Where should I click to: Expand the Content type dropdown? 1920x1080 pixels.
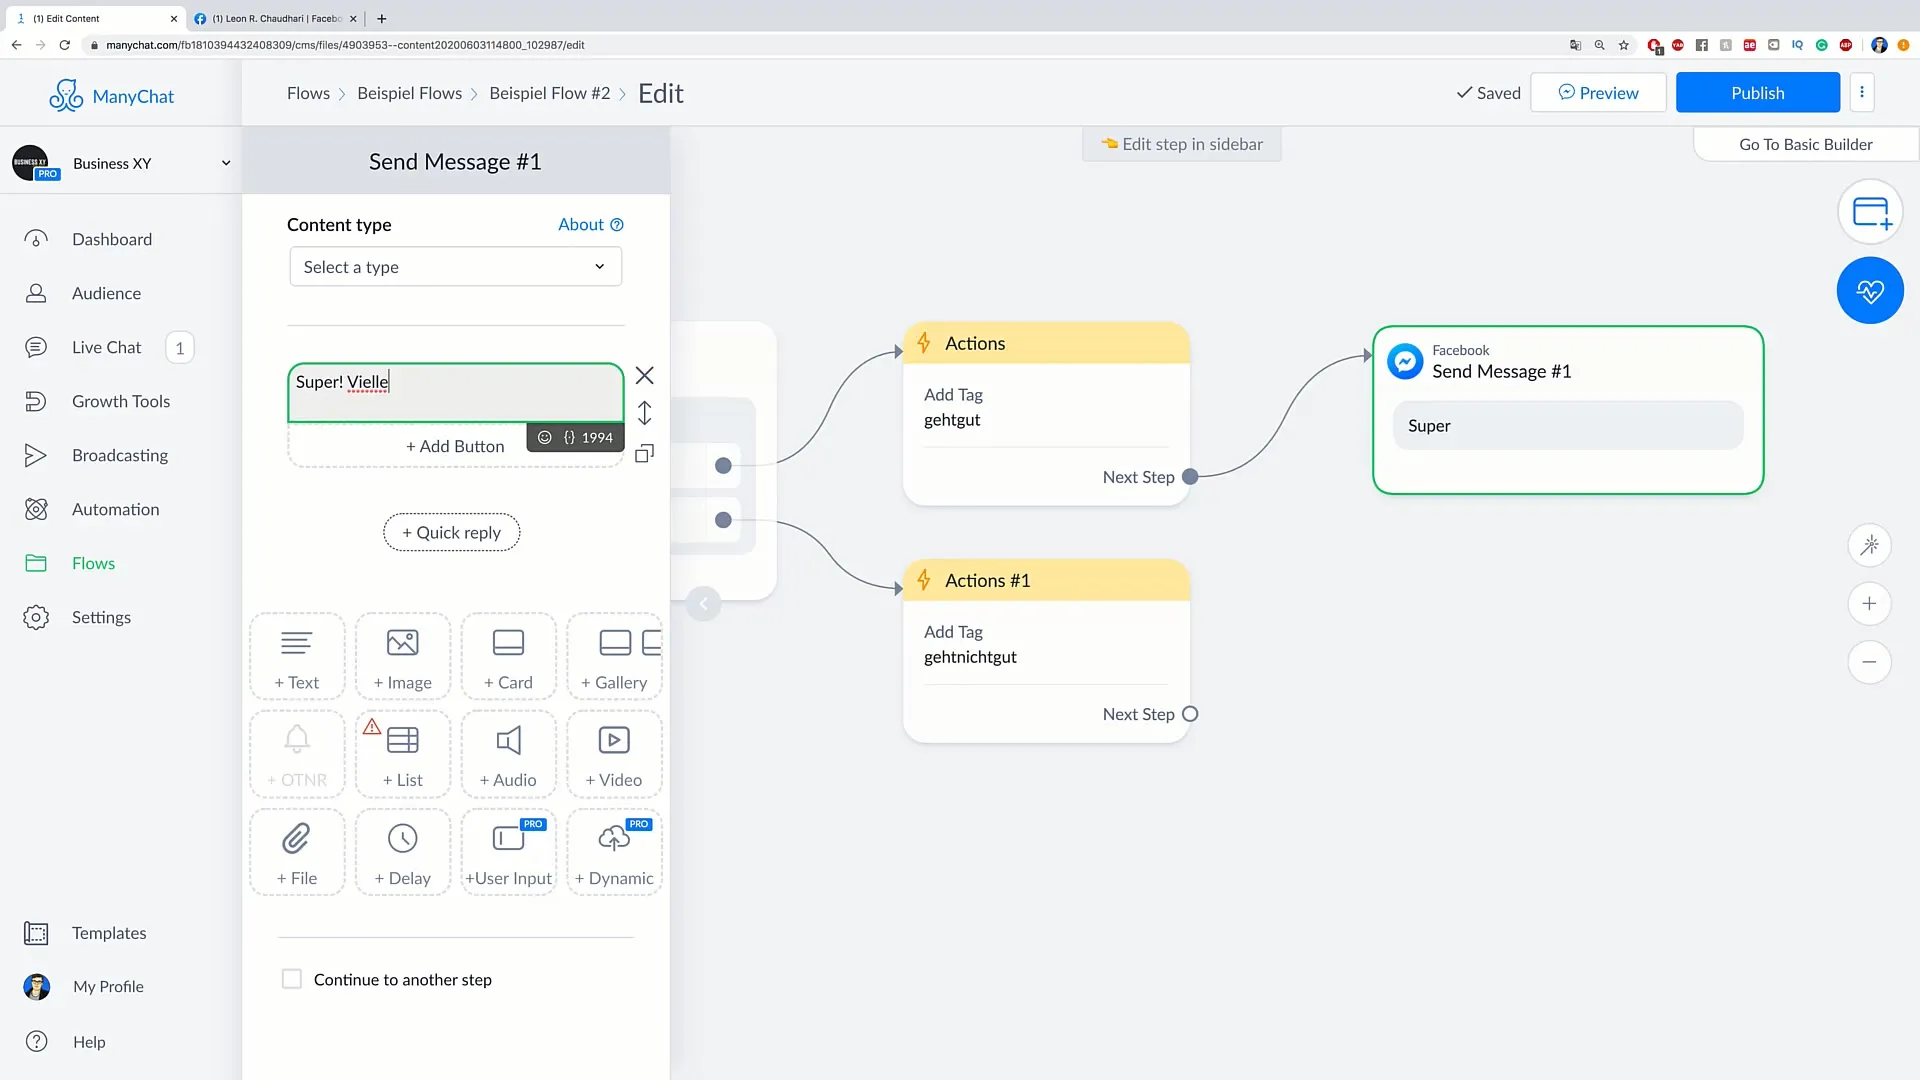pyautogui.click(x=455, y=266)
